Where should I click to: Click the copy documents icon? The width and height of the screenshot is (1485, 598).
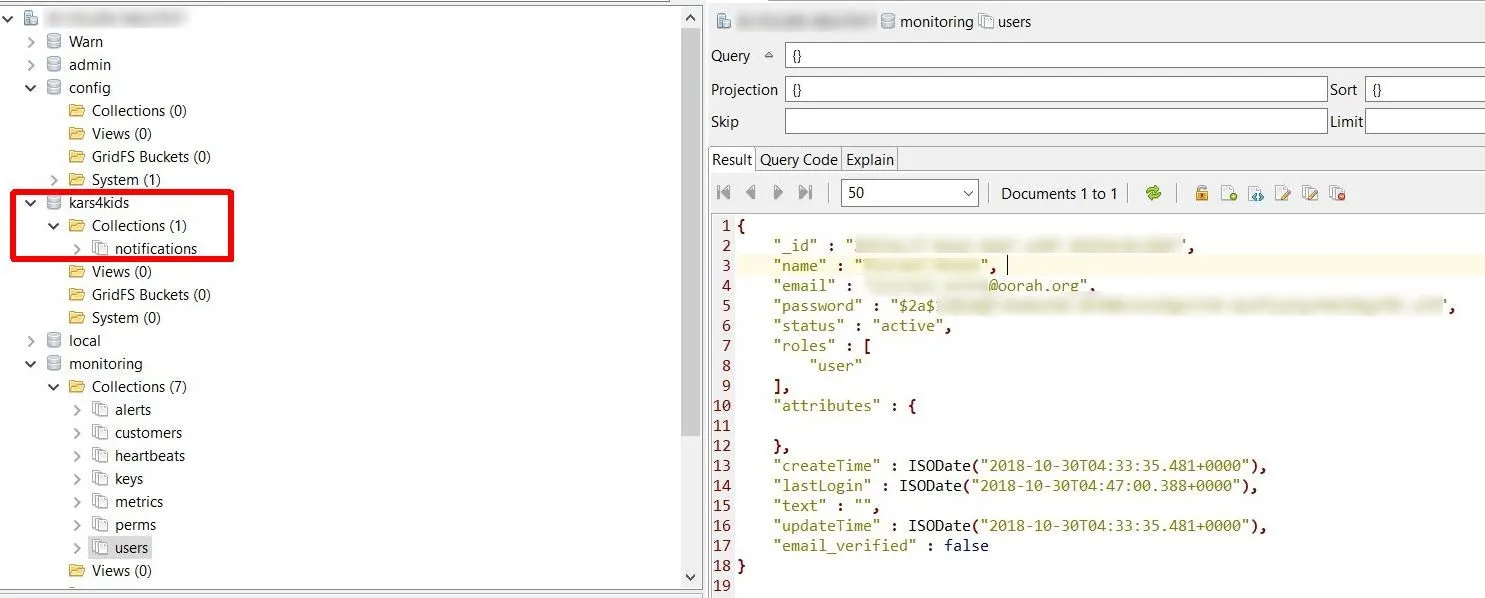(1310, 193)
